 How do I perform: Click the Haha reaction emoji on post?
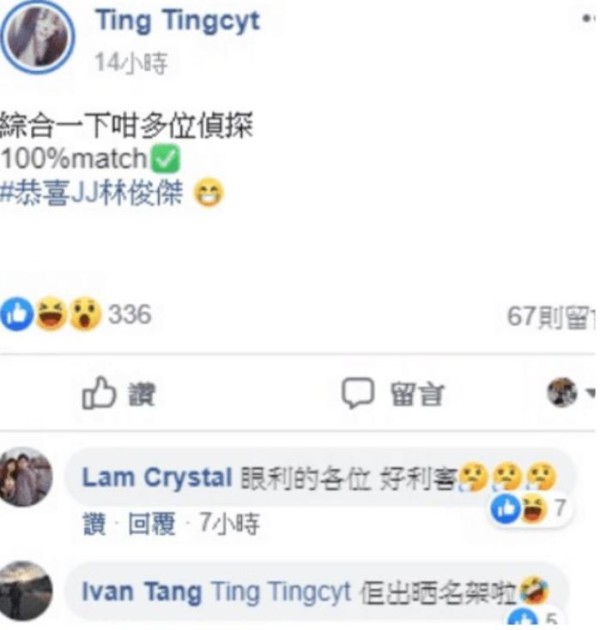[51, 314]
